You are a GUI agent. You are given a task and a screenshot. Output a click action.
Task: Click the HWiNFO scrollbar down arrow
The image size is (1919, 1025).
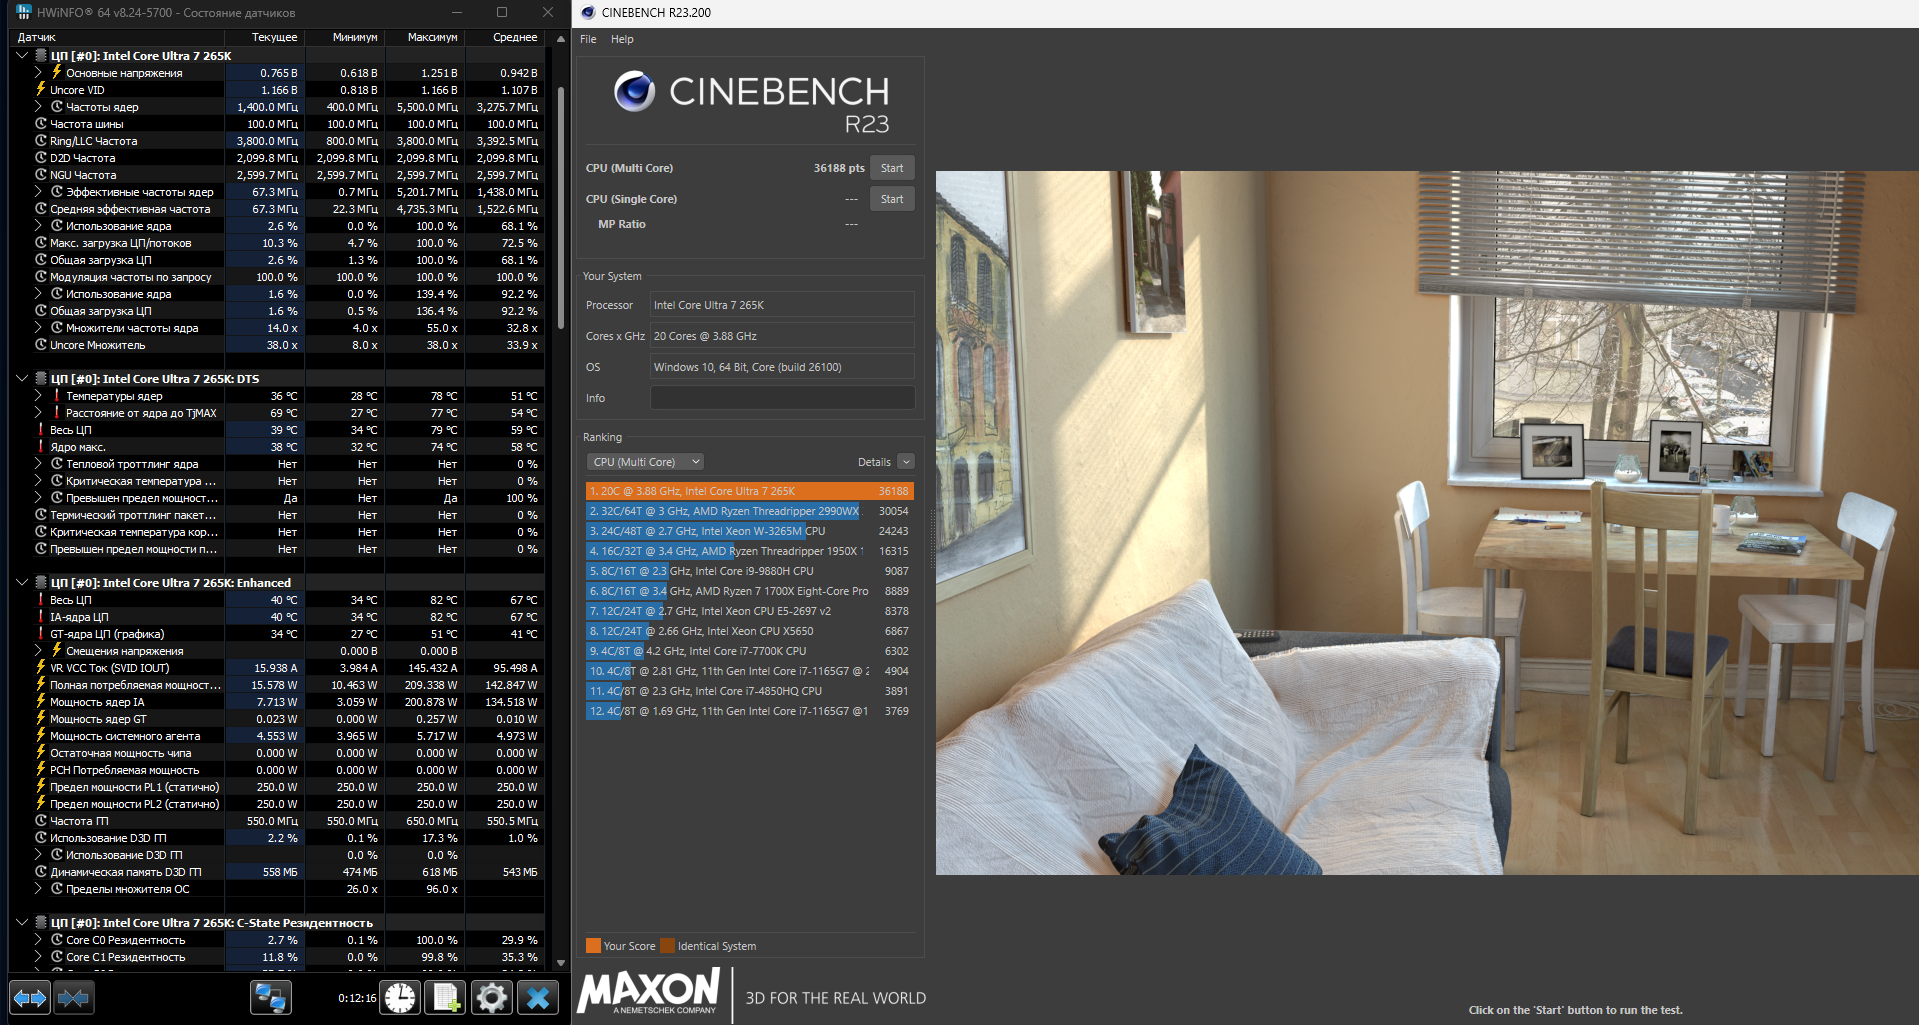560,962
